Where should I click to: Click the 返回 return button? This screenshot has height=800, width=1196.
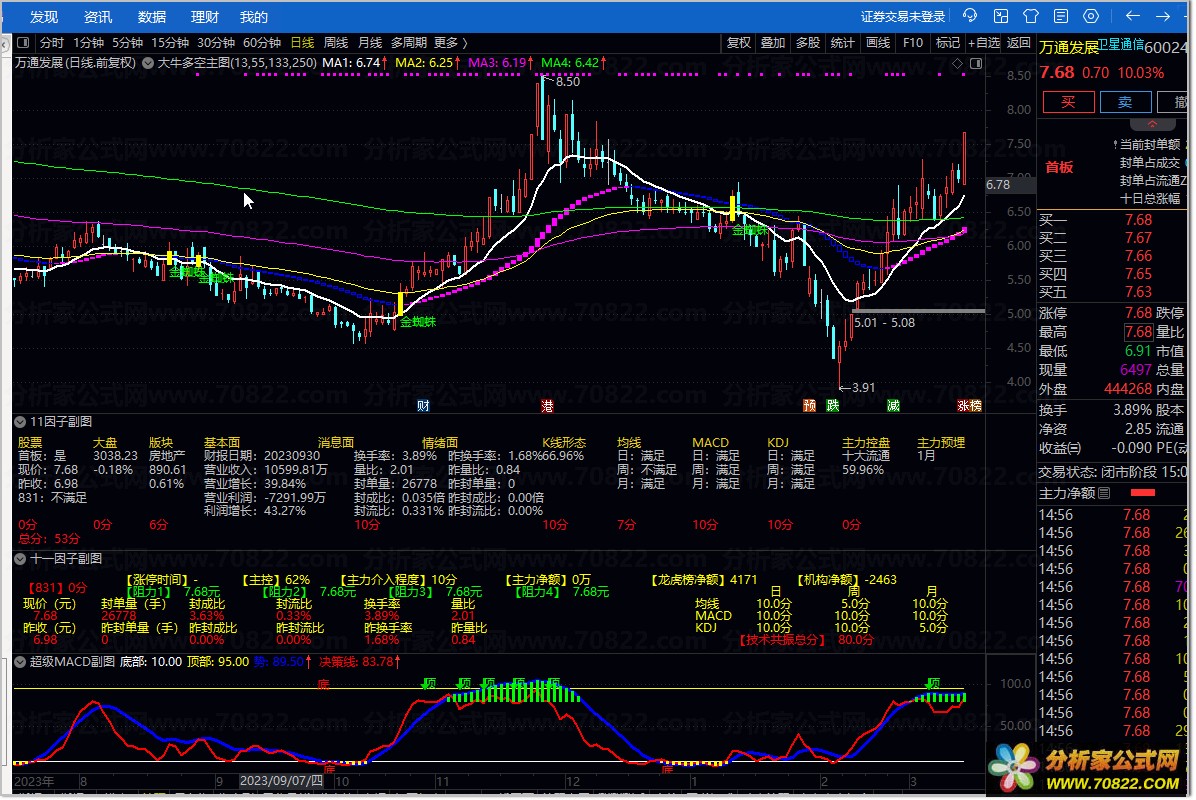1019,43
